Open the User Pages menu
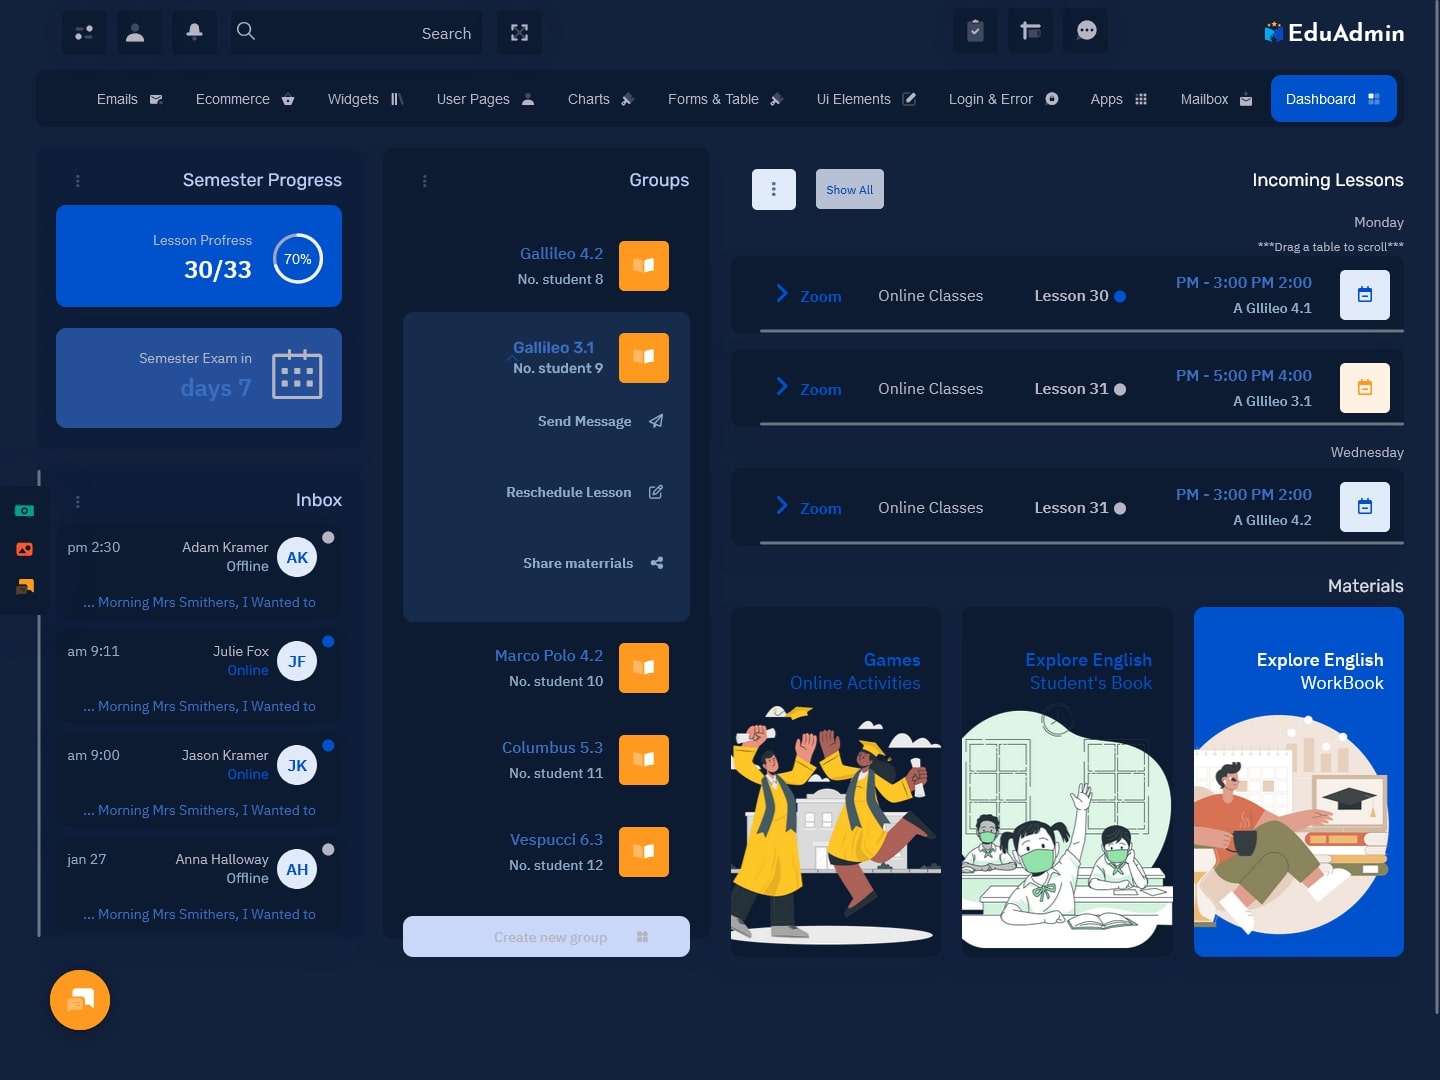The height and width of the screenshot is (1080, 1440). coord(486,99)
